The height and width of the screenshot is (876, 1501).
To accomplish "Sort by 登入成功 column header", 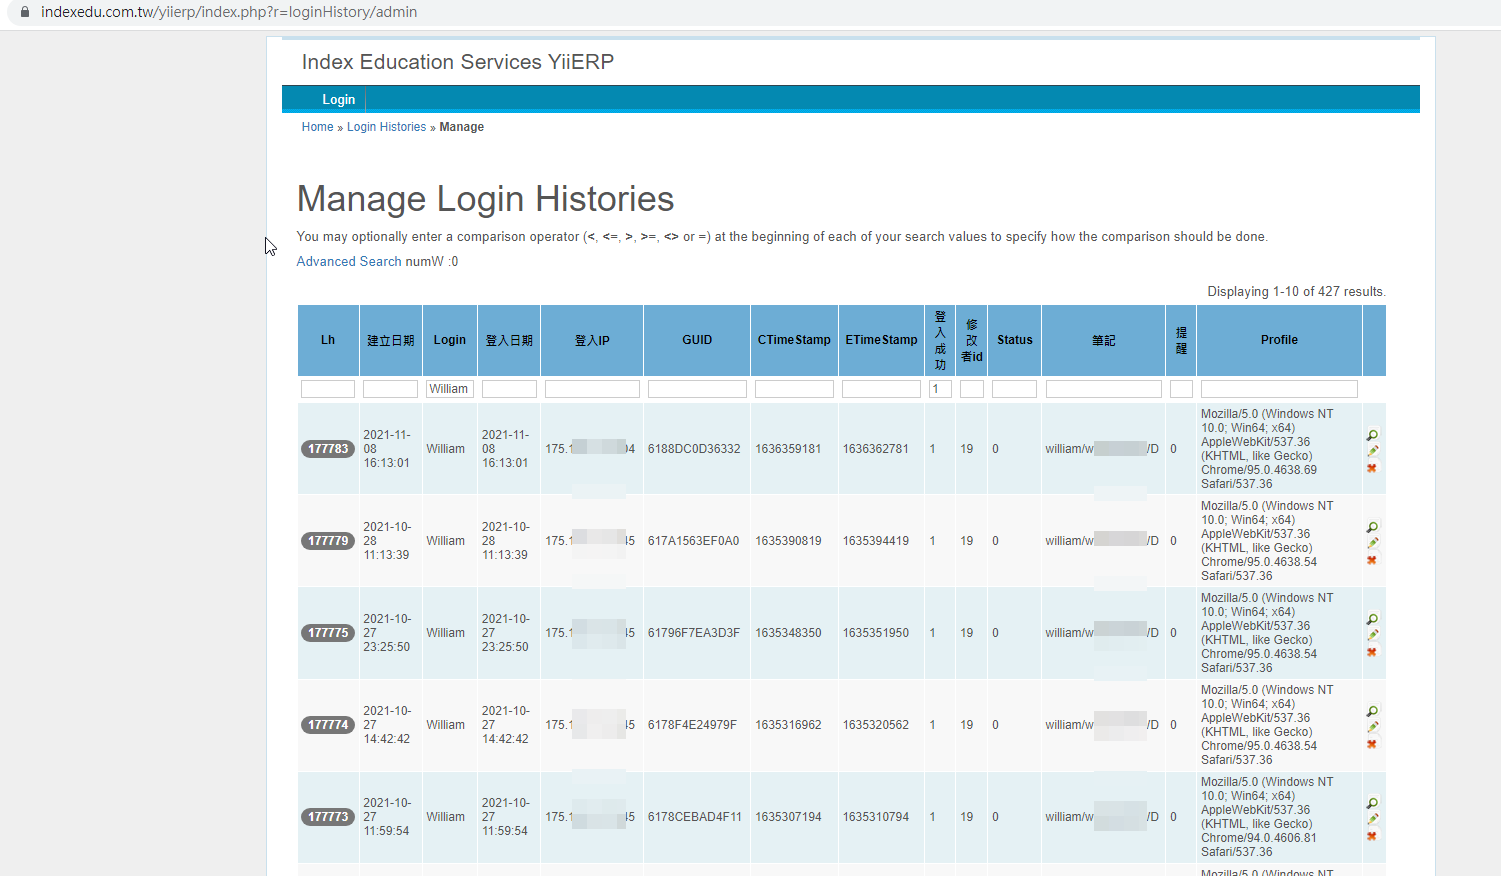I will tap(940, 340).
